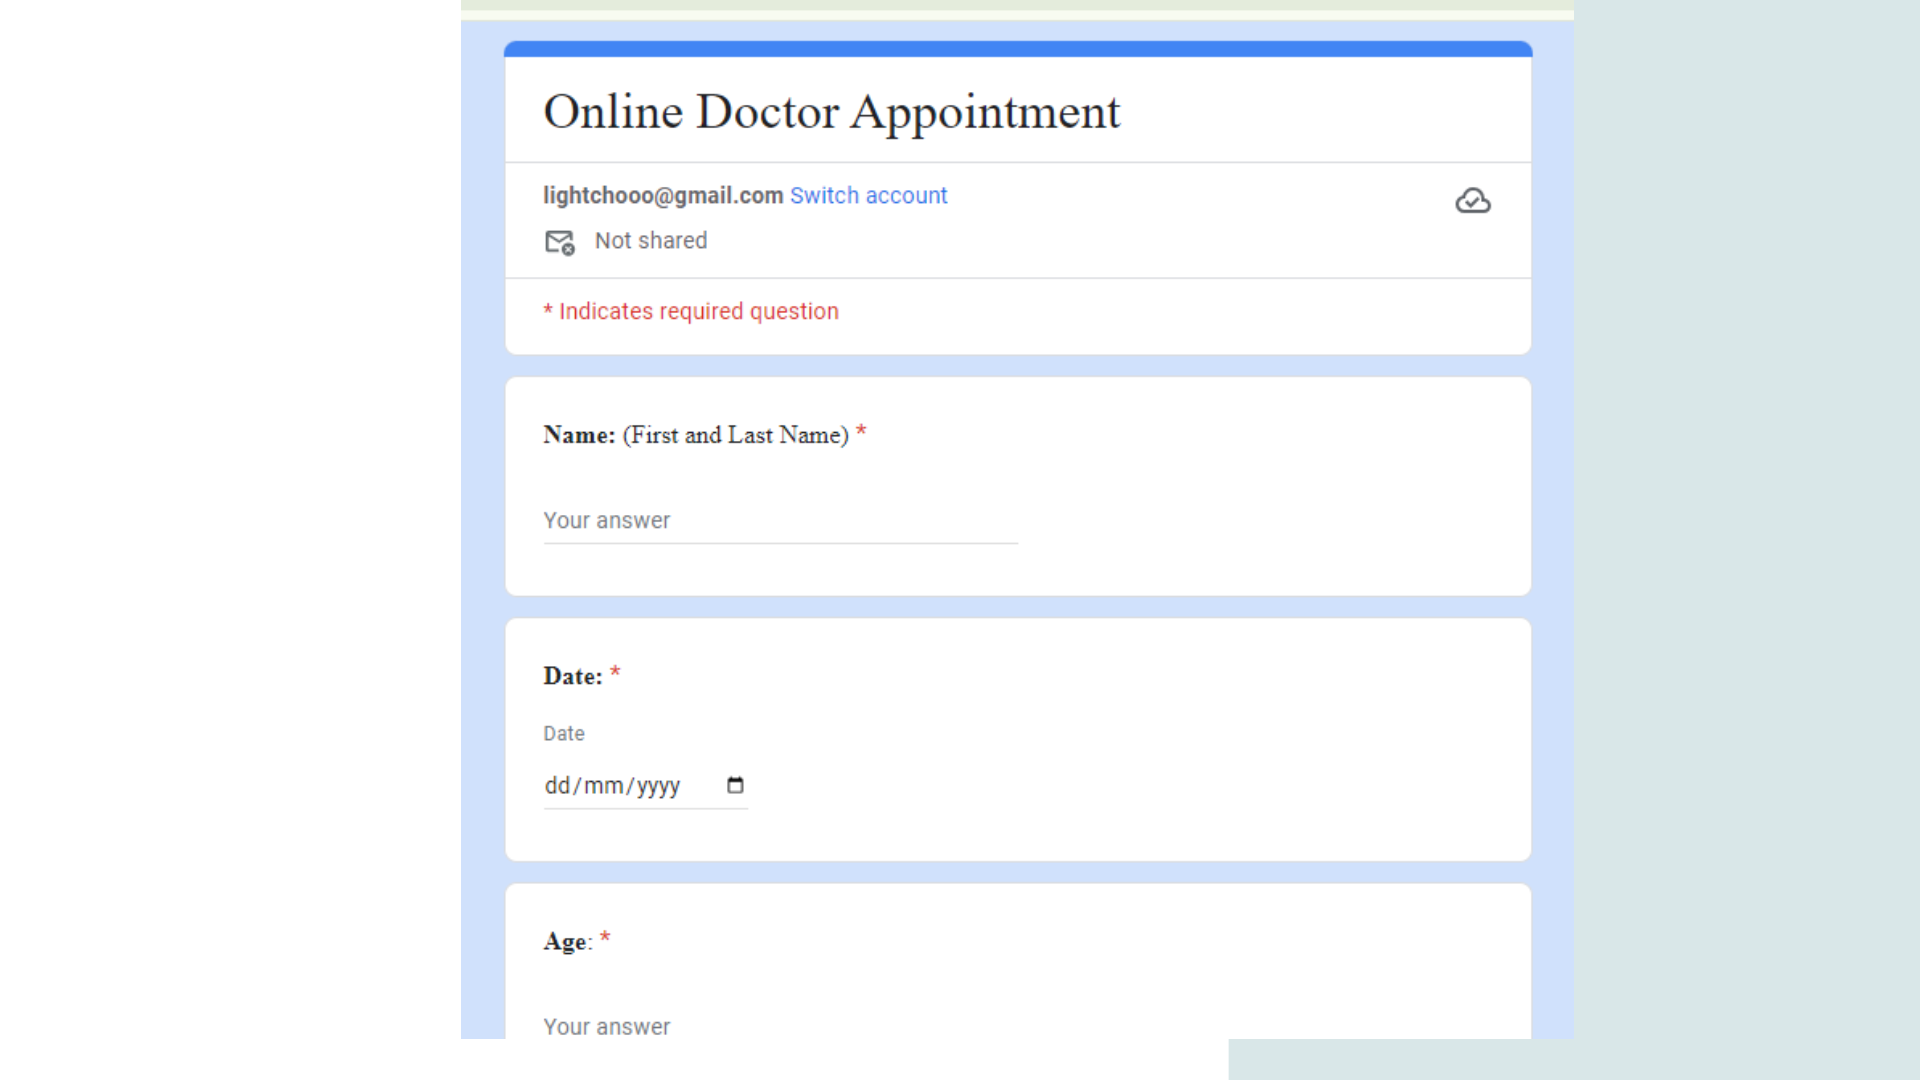
Task: Click the Age: question label
Action: pos(567,942)
